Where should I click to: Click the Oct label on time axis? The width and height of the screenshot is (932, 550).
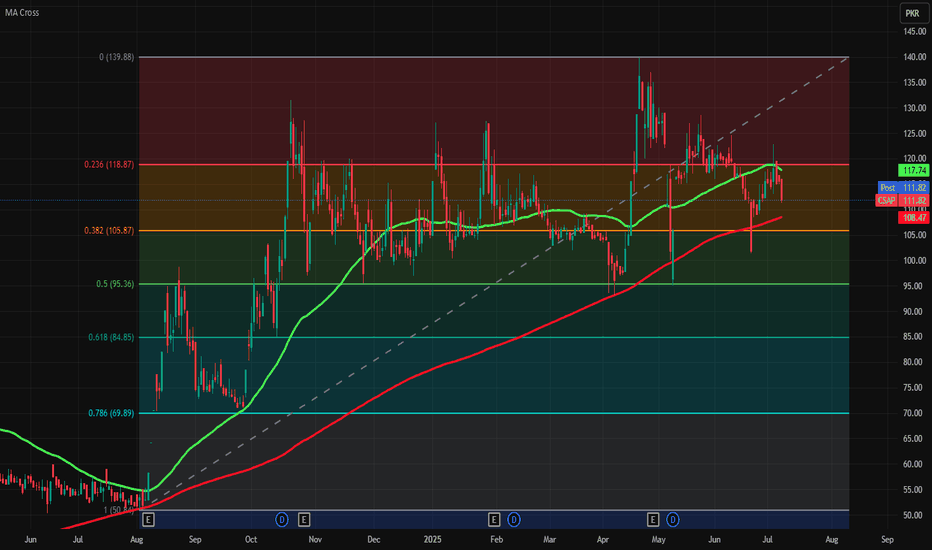click(x=251, y=540)
